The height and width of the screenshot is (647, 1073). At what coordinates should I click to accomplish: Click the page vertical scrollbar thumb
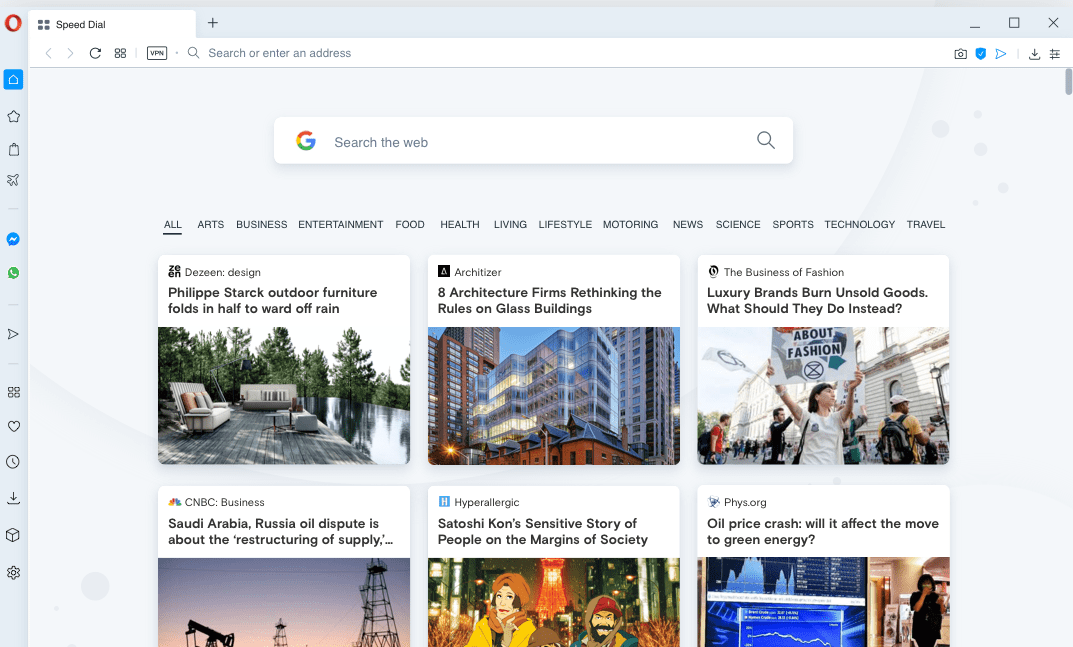1068,81
